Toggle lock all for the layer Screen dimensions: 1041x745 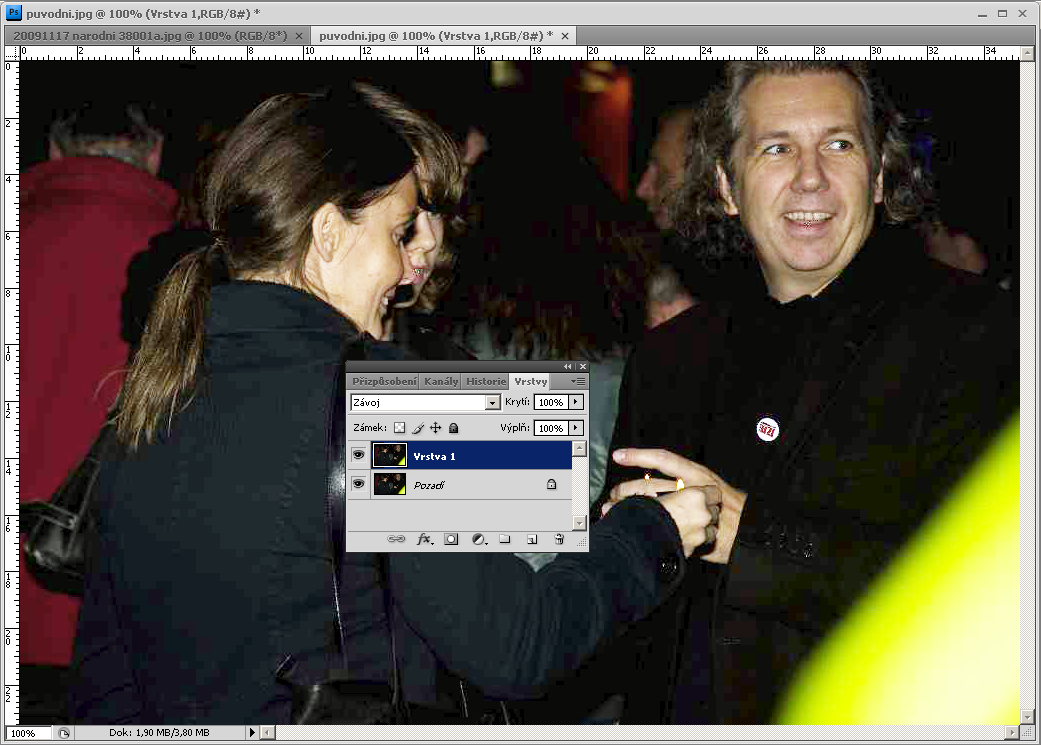[x=453, y=428]
